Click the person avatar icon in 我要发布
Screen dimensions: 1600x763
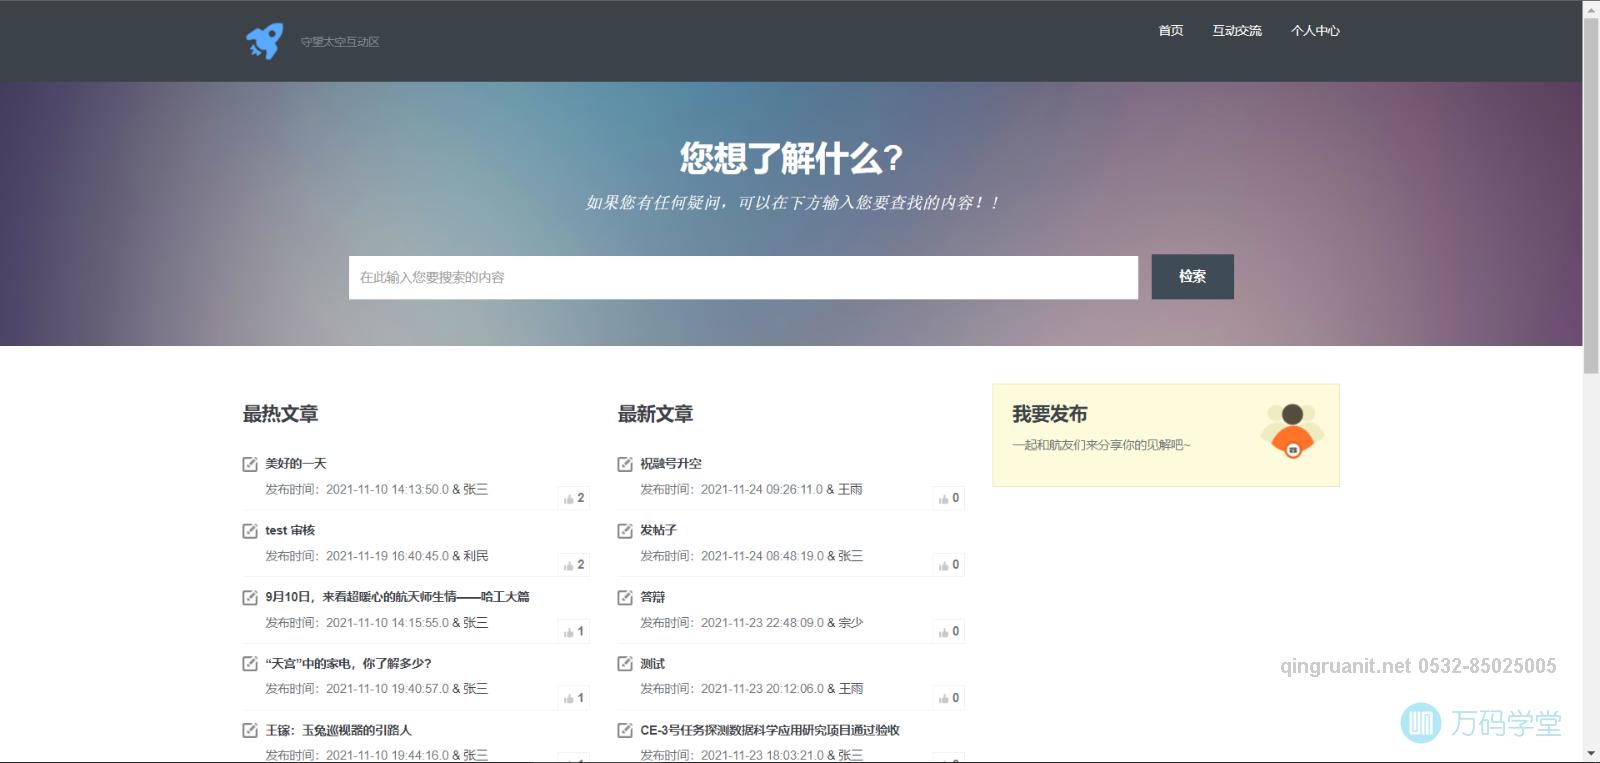point(1292,430)
